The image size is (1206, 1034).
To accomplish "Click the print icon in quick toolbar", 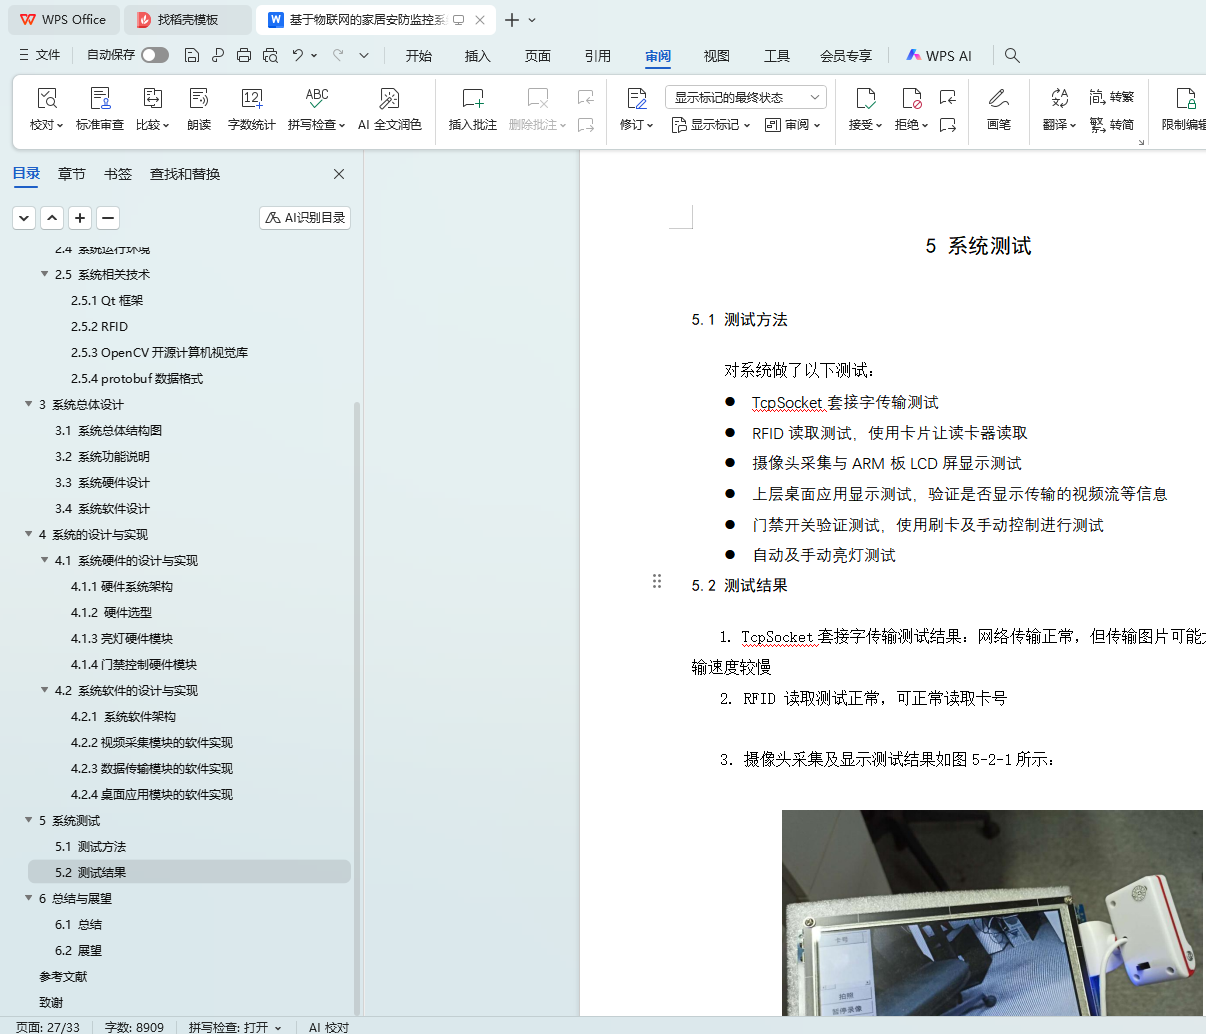I will point(244,55).
